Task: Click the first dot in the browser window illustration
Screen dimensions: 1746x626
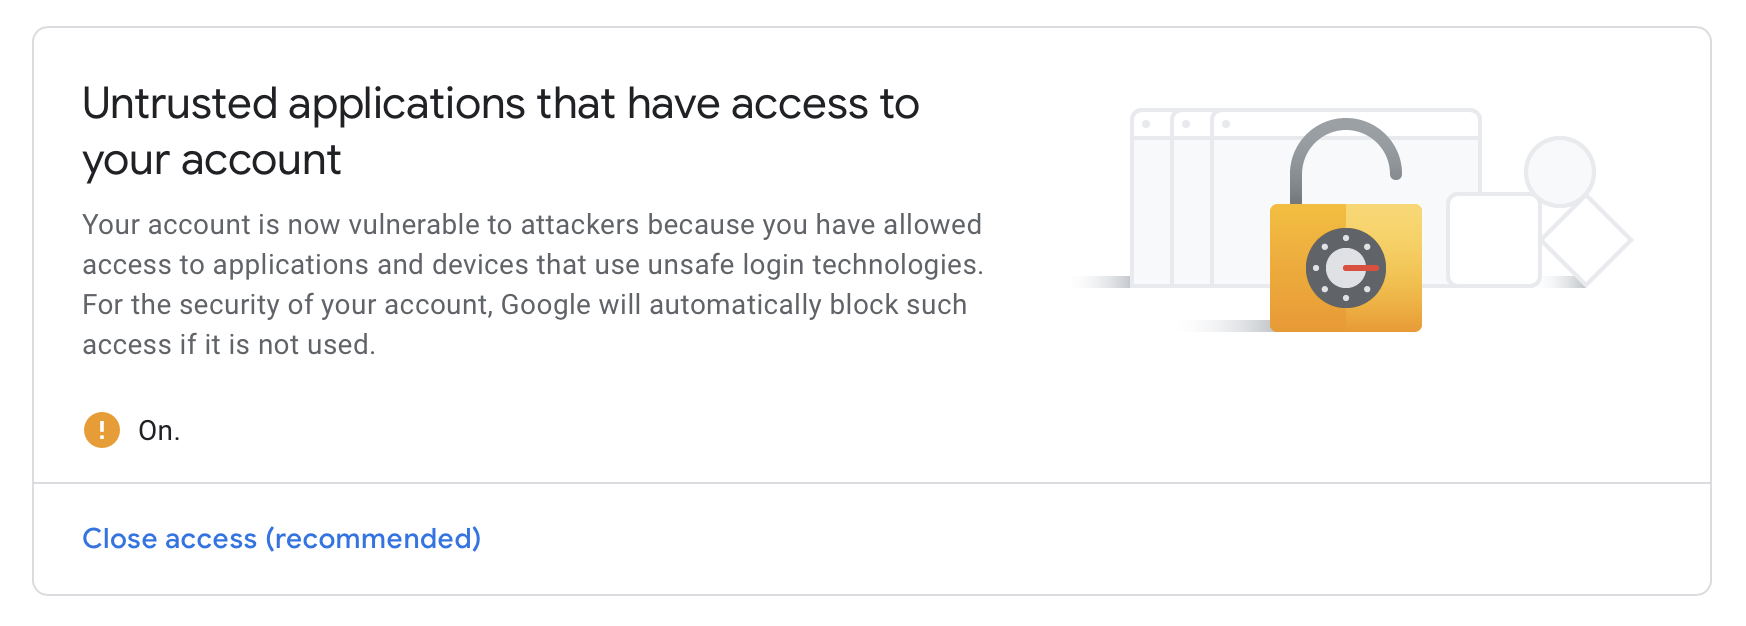Action: pos(1146,124)
